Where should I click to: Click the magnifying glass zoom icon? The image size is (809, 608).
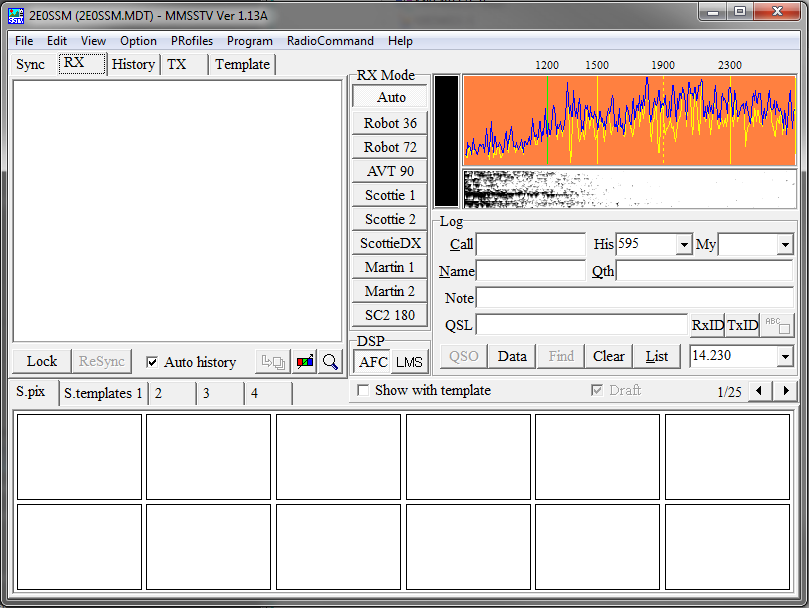330,362
